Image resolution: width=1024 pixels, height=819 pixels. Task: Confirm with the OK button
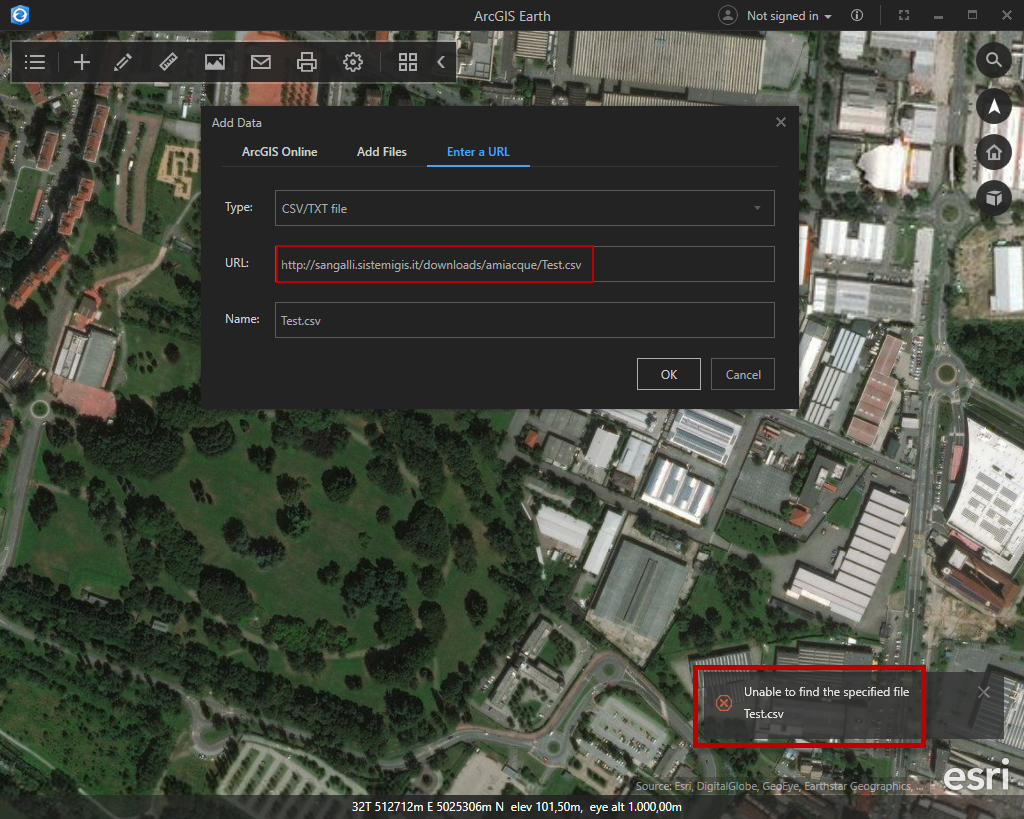click(669, 374)
